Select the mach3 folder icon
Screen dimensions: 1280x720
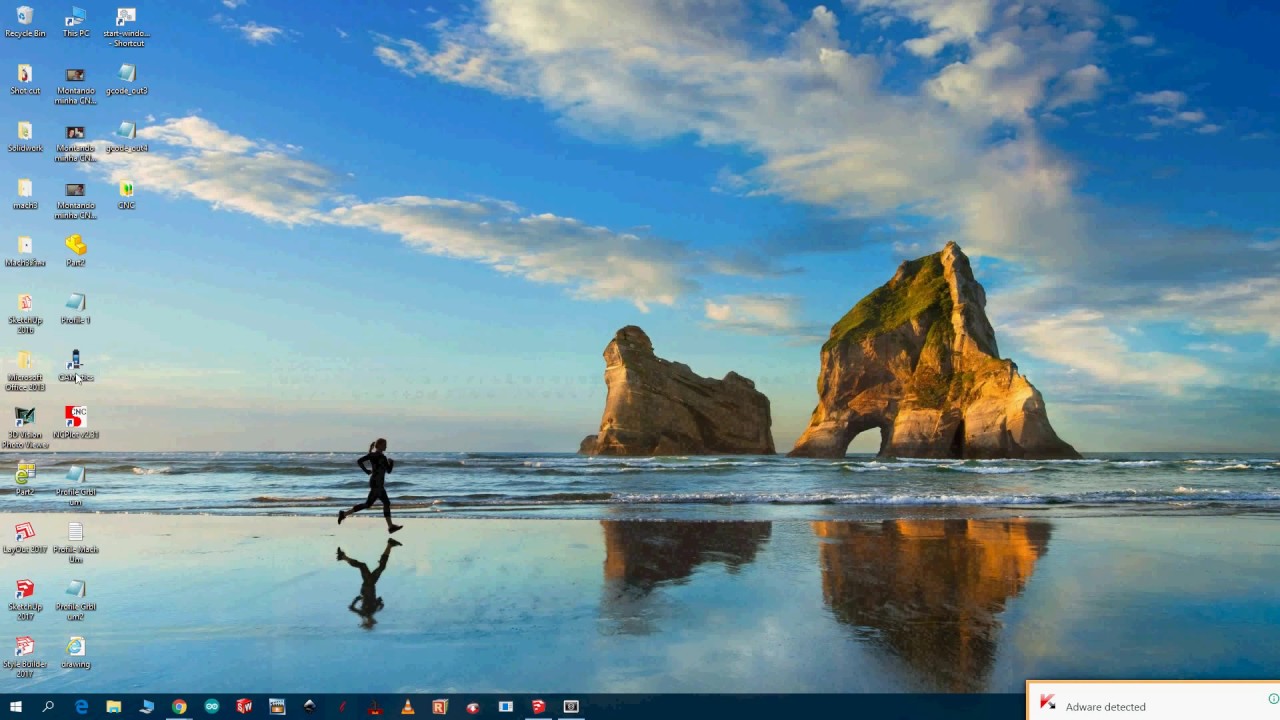tap(25, 194)
